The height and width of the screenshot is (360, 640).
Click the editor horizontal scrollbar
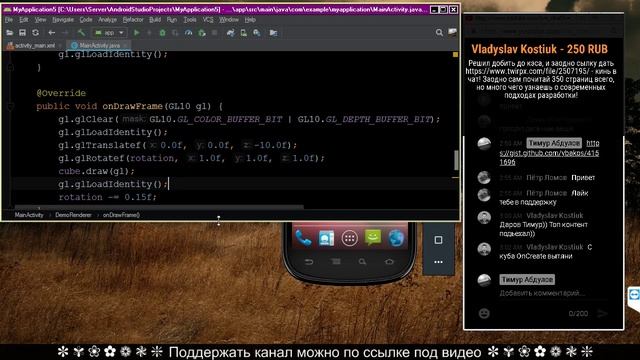click(159, 207)
